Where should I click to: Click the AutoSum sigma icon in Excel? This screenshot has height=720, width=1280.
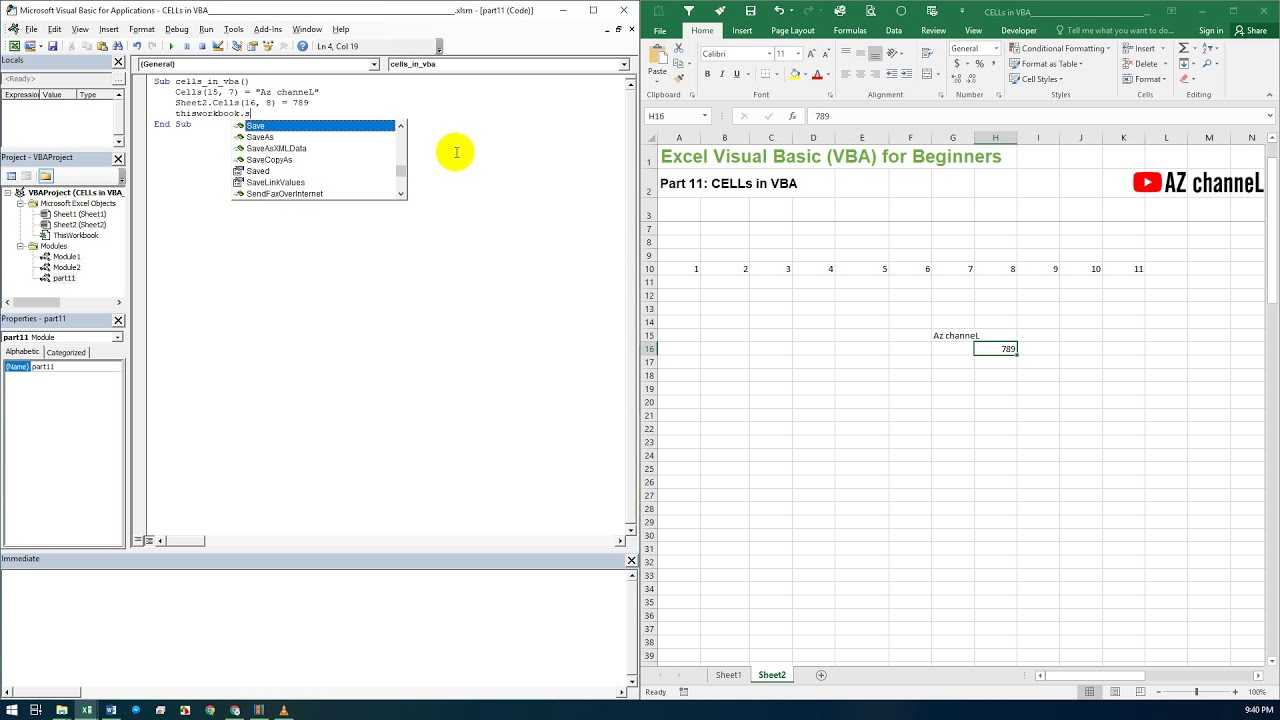(x=1184, y=48)
